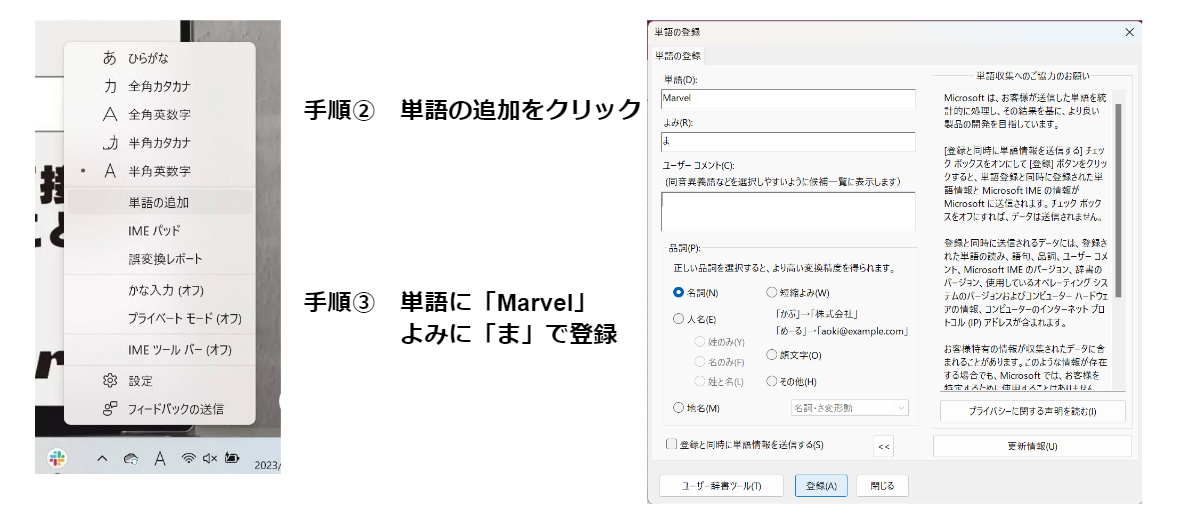Click the half-width A icon
Viewport: 1177px width, 526px height.
pos(110,171)
